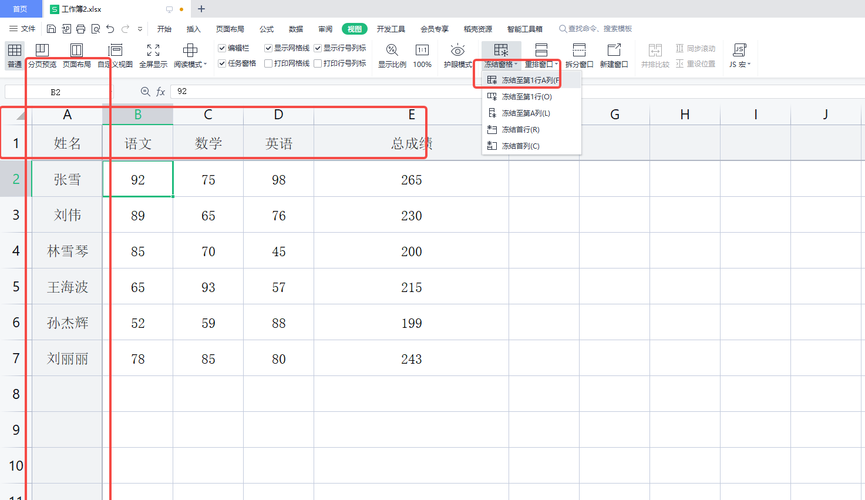865x500 pixels.
Task: Enable 护眼模式 eye protection mode
Action: [x=457, y=55]
